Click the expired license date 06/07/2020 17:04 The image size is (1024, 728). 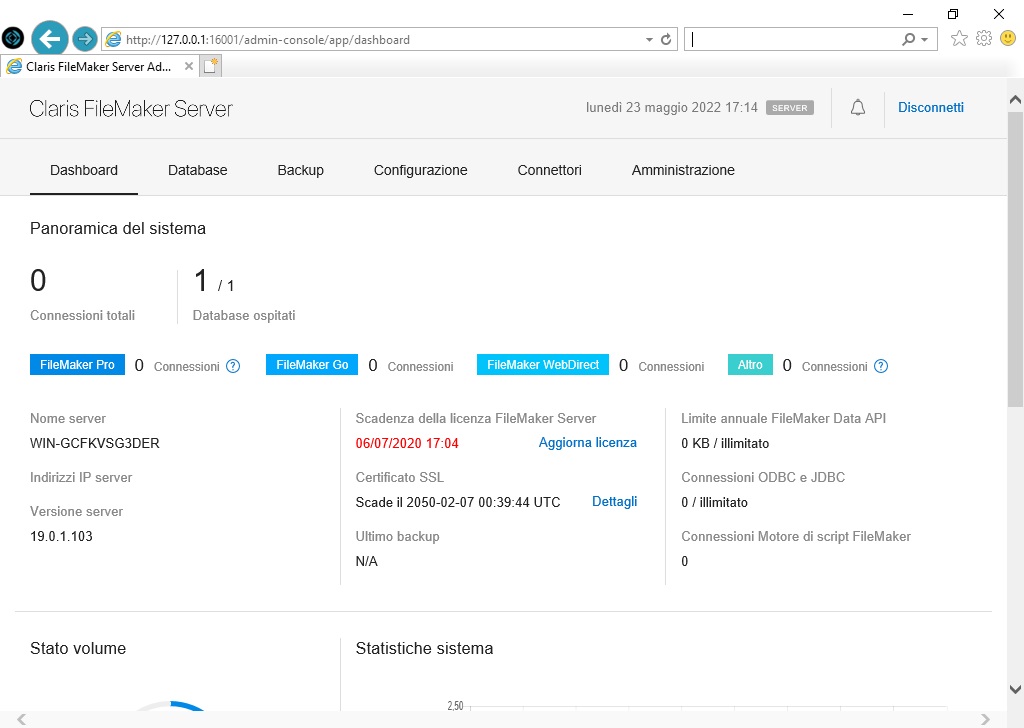(x=407, y=443)
